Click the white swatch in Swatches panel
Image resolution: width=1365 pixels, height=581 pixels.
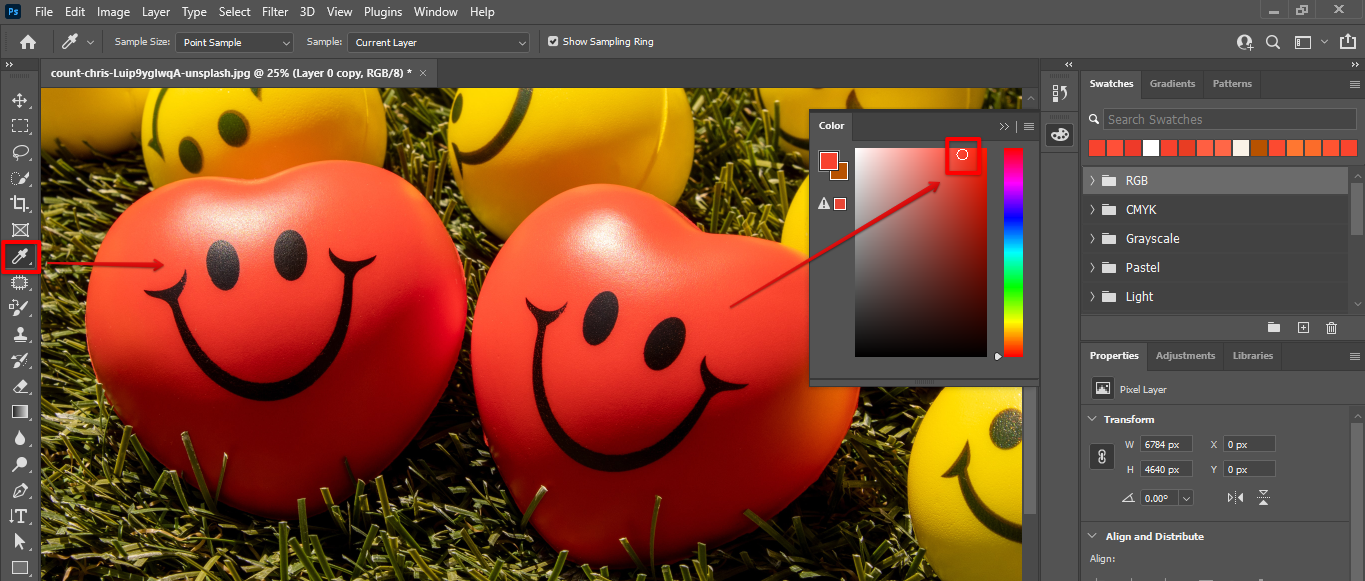point(1151,148)
